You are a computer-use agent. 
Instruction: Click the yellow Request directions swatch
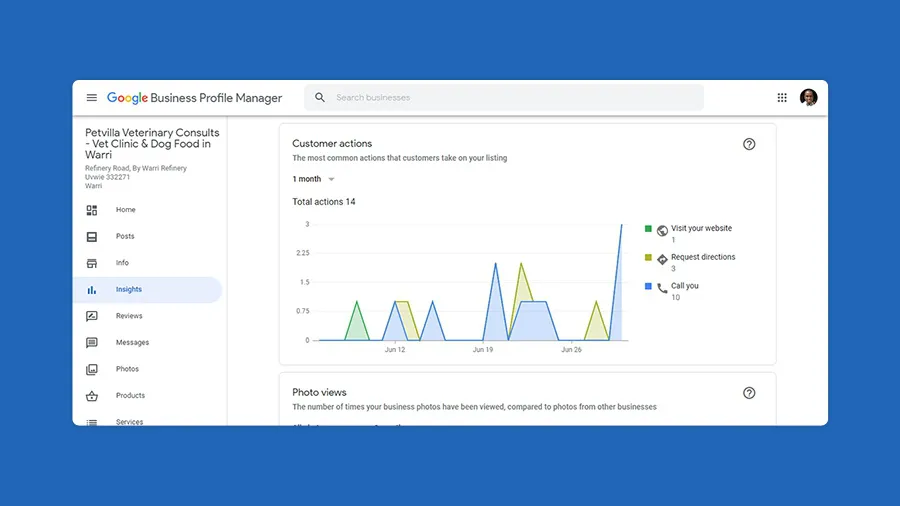pos(648,257)
